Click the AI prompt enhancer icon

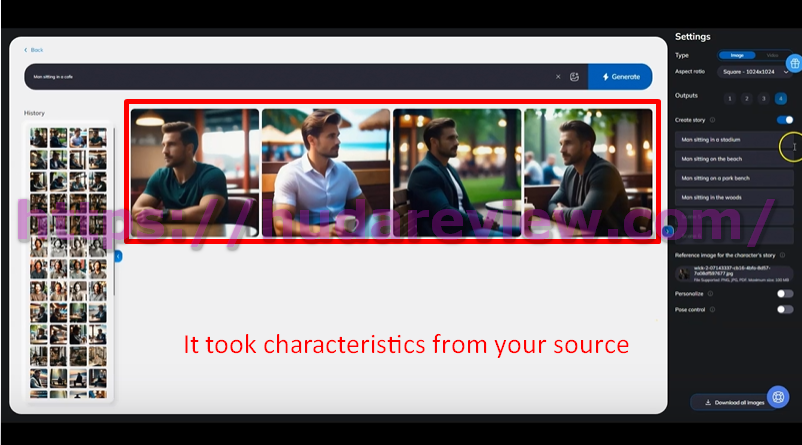coord(574,77)
